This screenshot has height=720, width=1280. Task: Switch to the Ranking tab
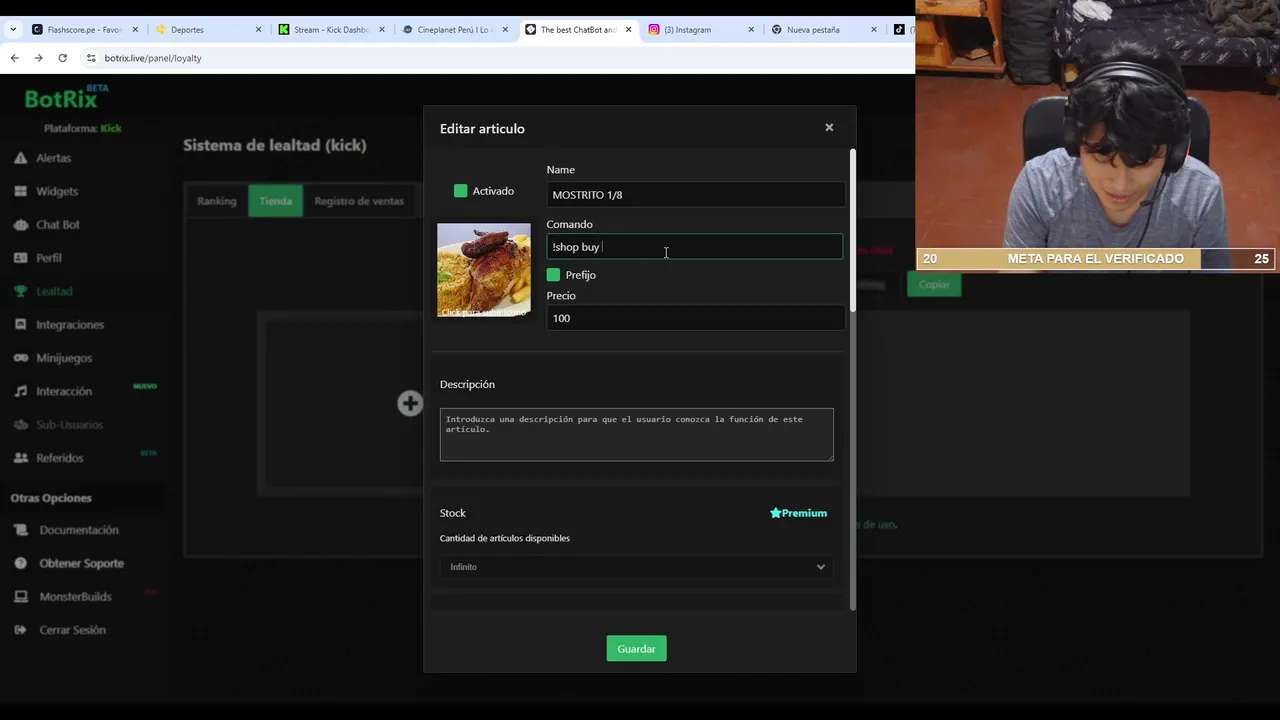pos(216,201)
